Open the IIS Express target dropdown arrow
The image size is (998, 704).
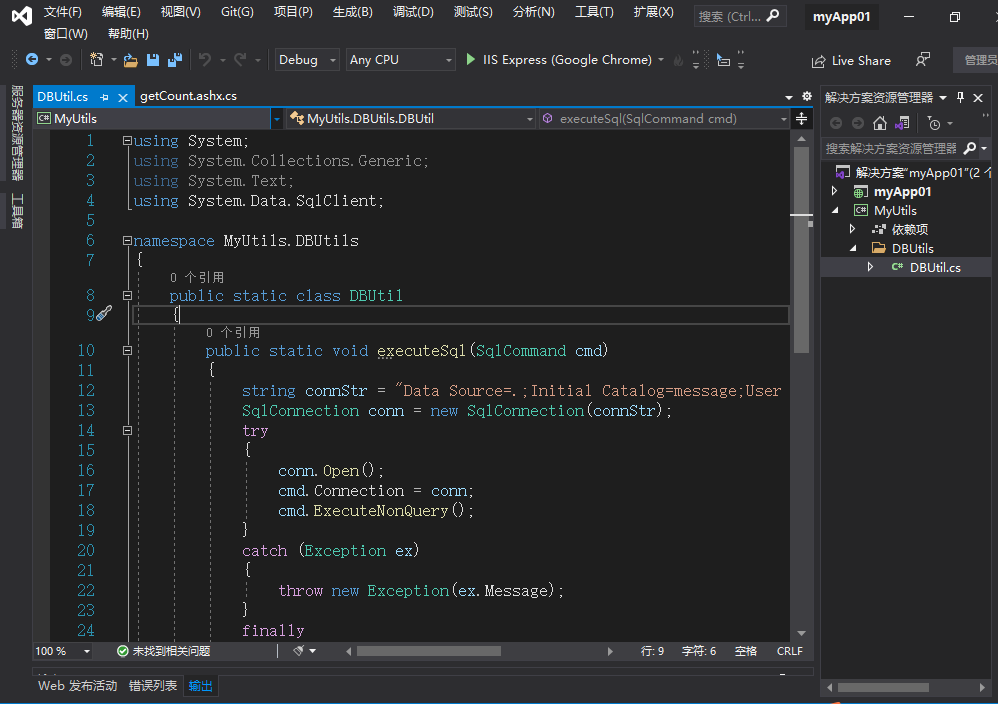click(661, 60)
